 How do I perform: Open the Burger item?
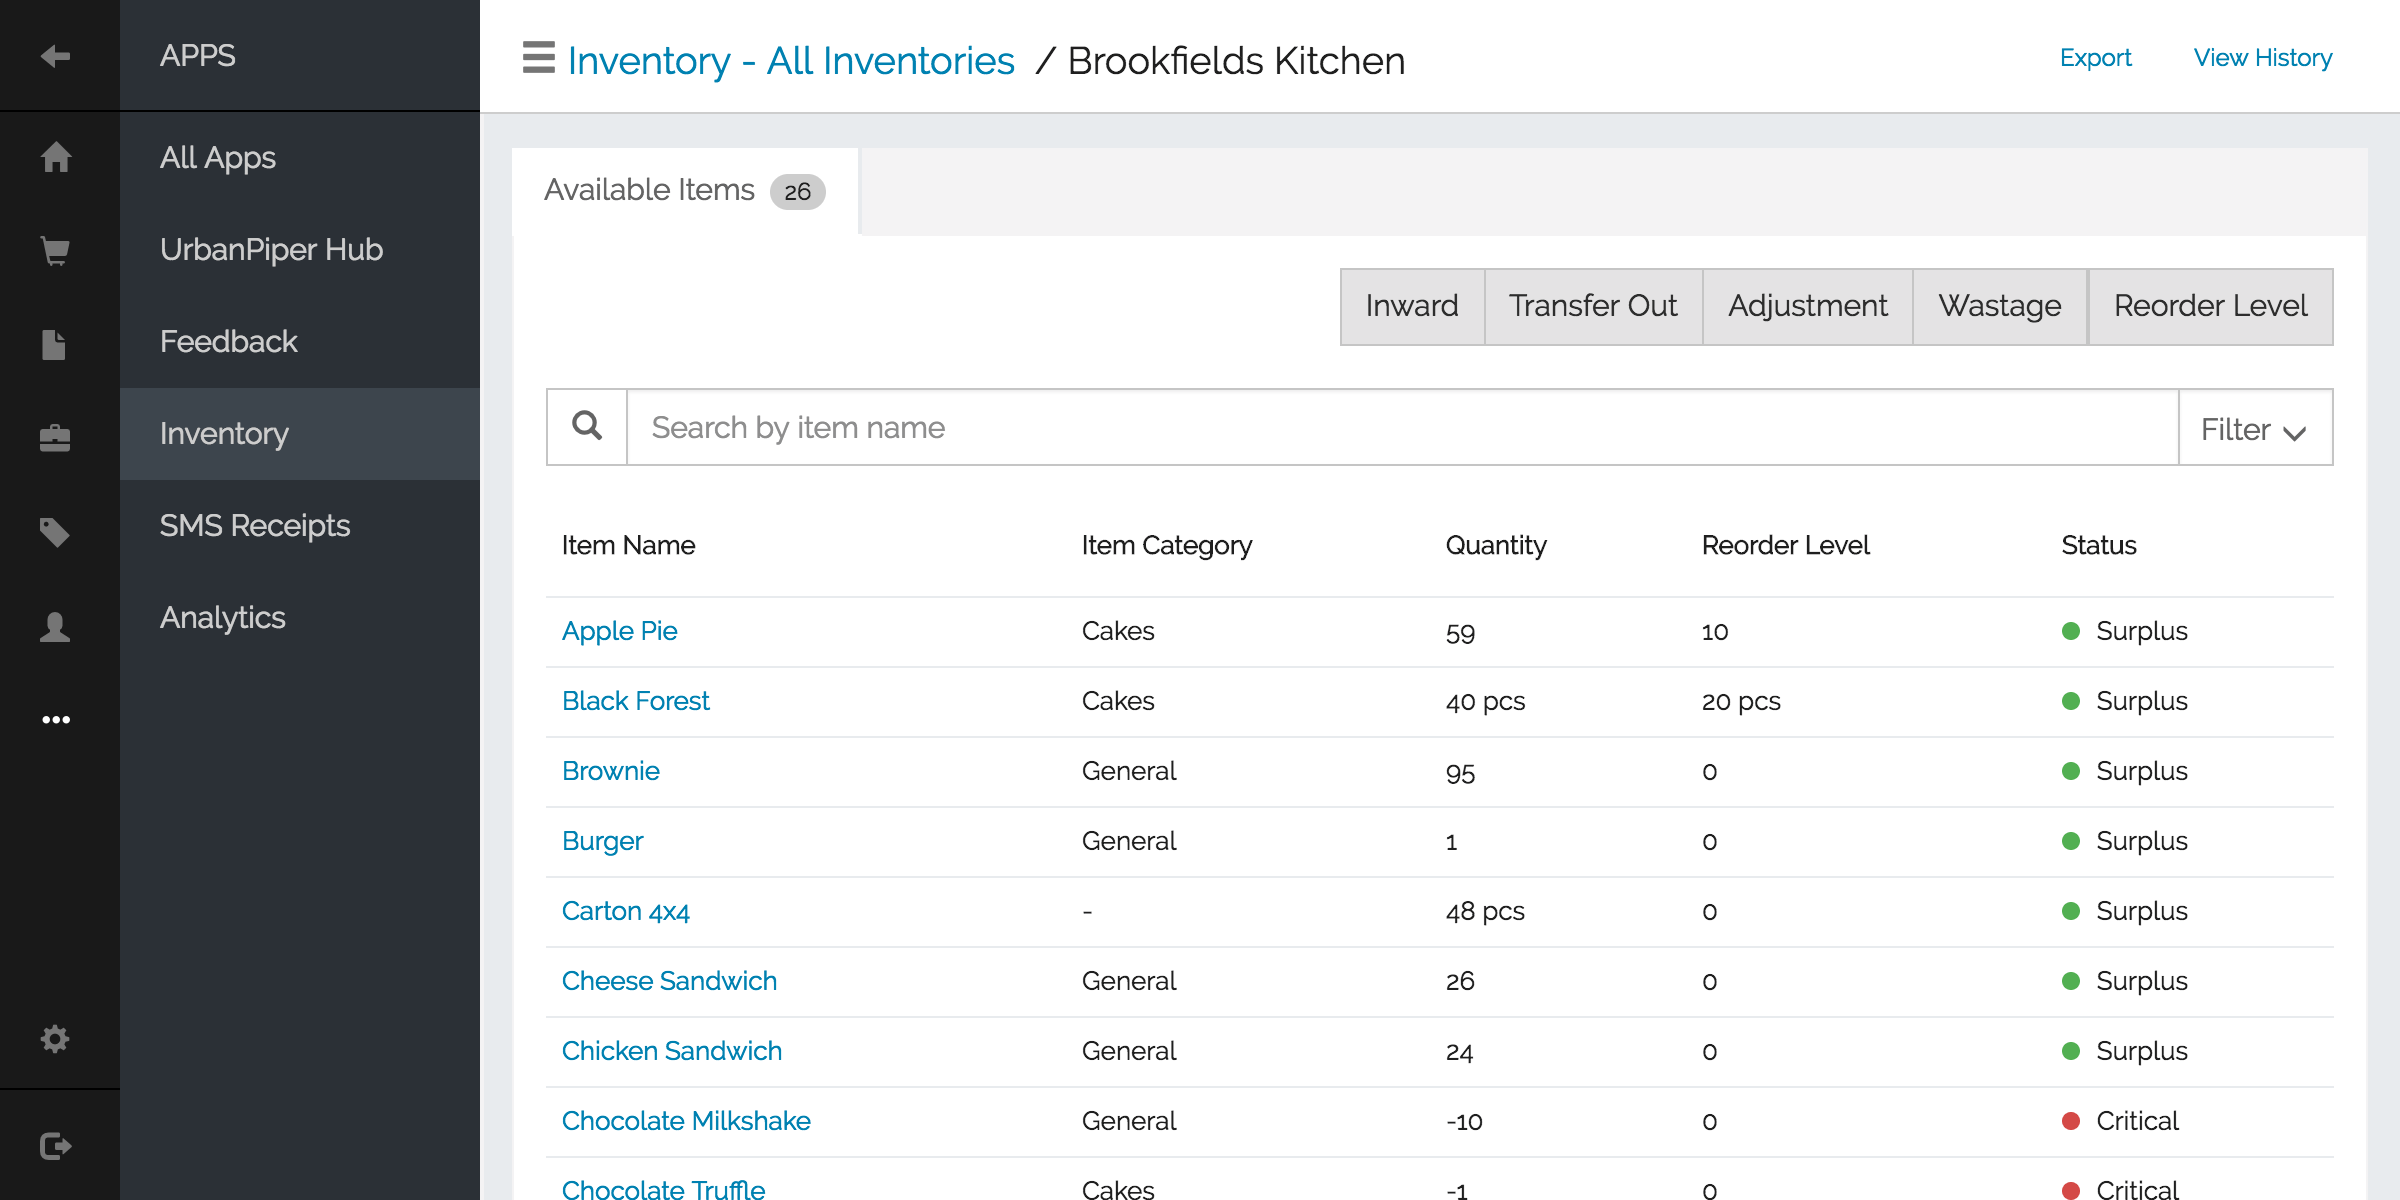tap(603, 841)
